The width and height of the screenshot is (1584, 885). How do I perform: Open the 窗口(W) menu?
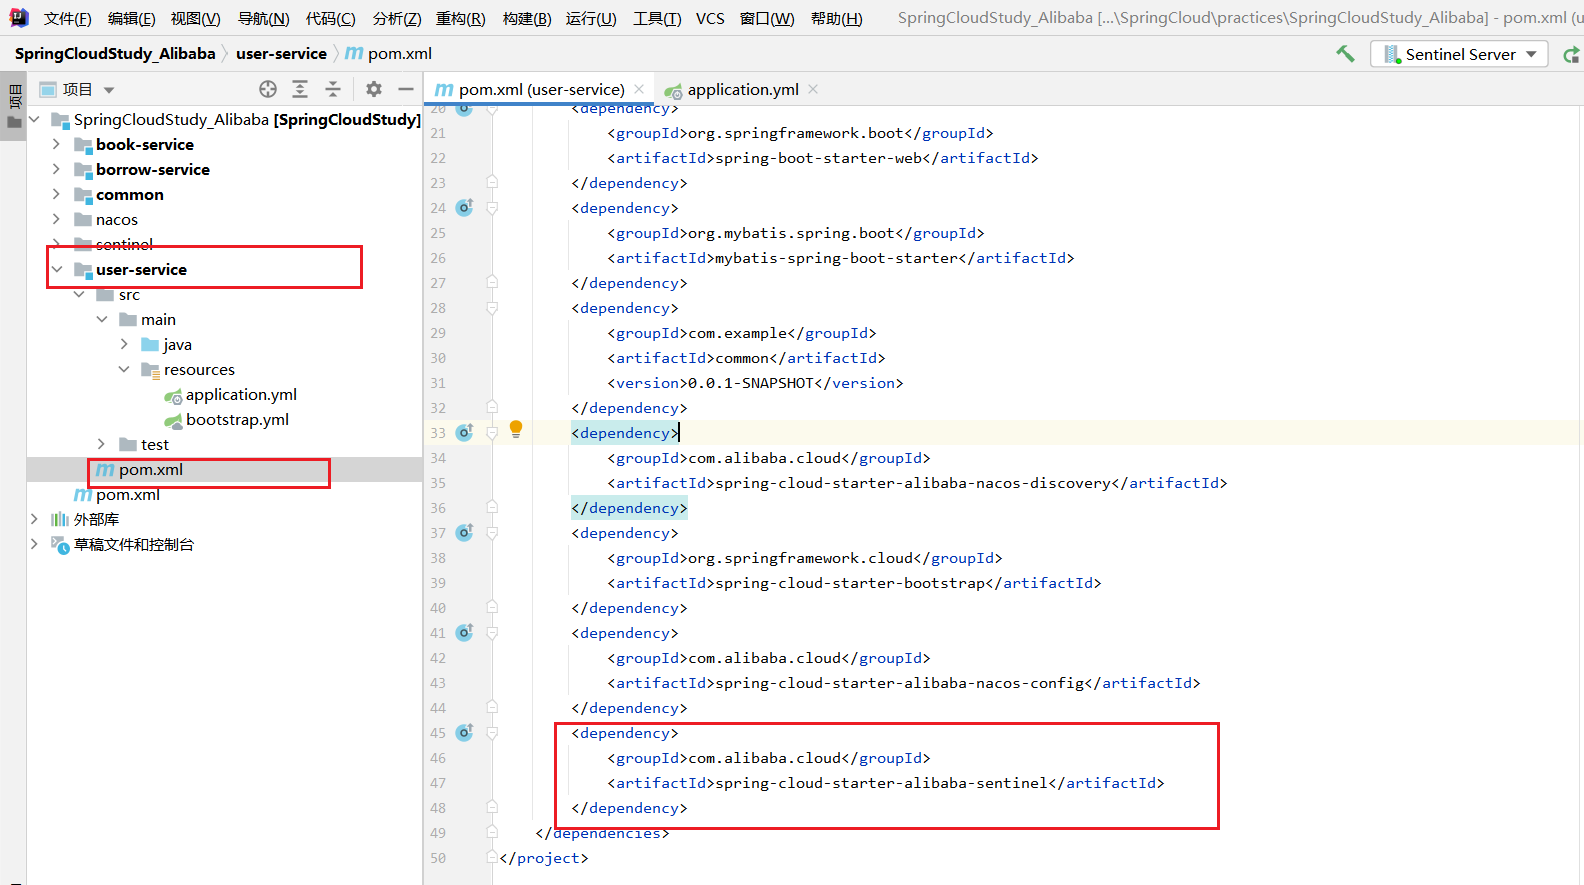(x=767, y=19)
